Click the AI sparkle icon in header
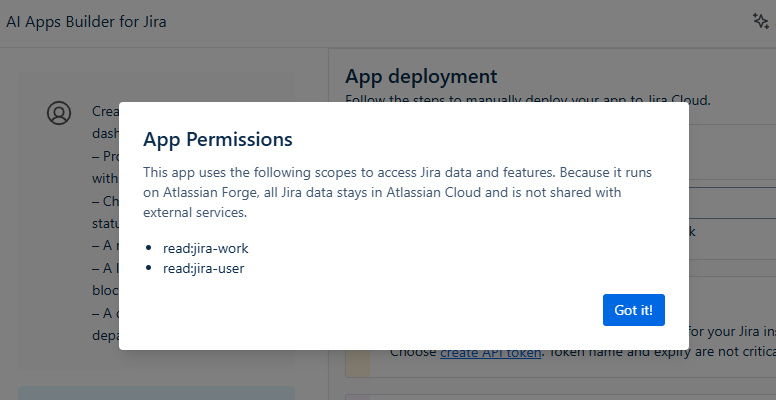This screenshot has height=400, width=776. (760, 21)
